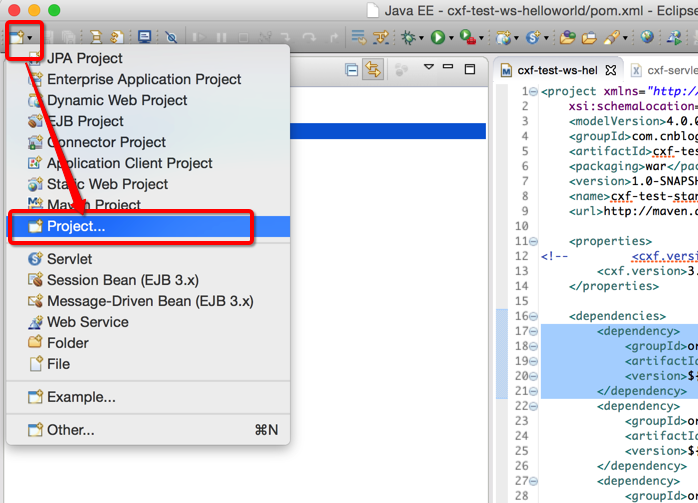This screenshot has height=503, width=698.
Task: Click the Open Type folder icon
Action: (567, 37)
